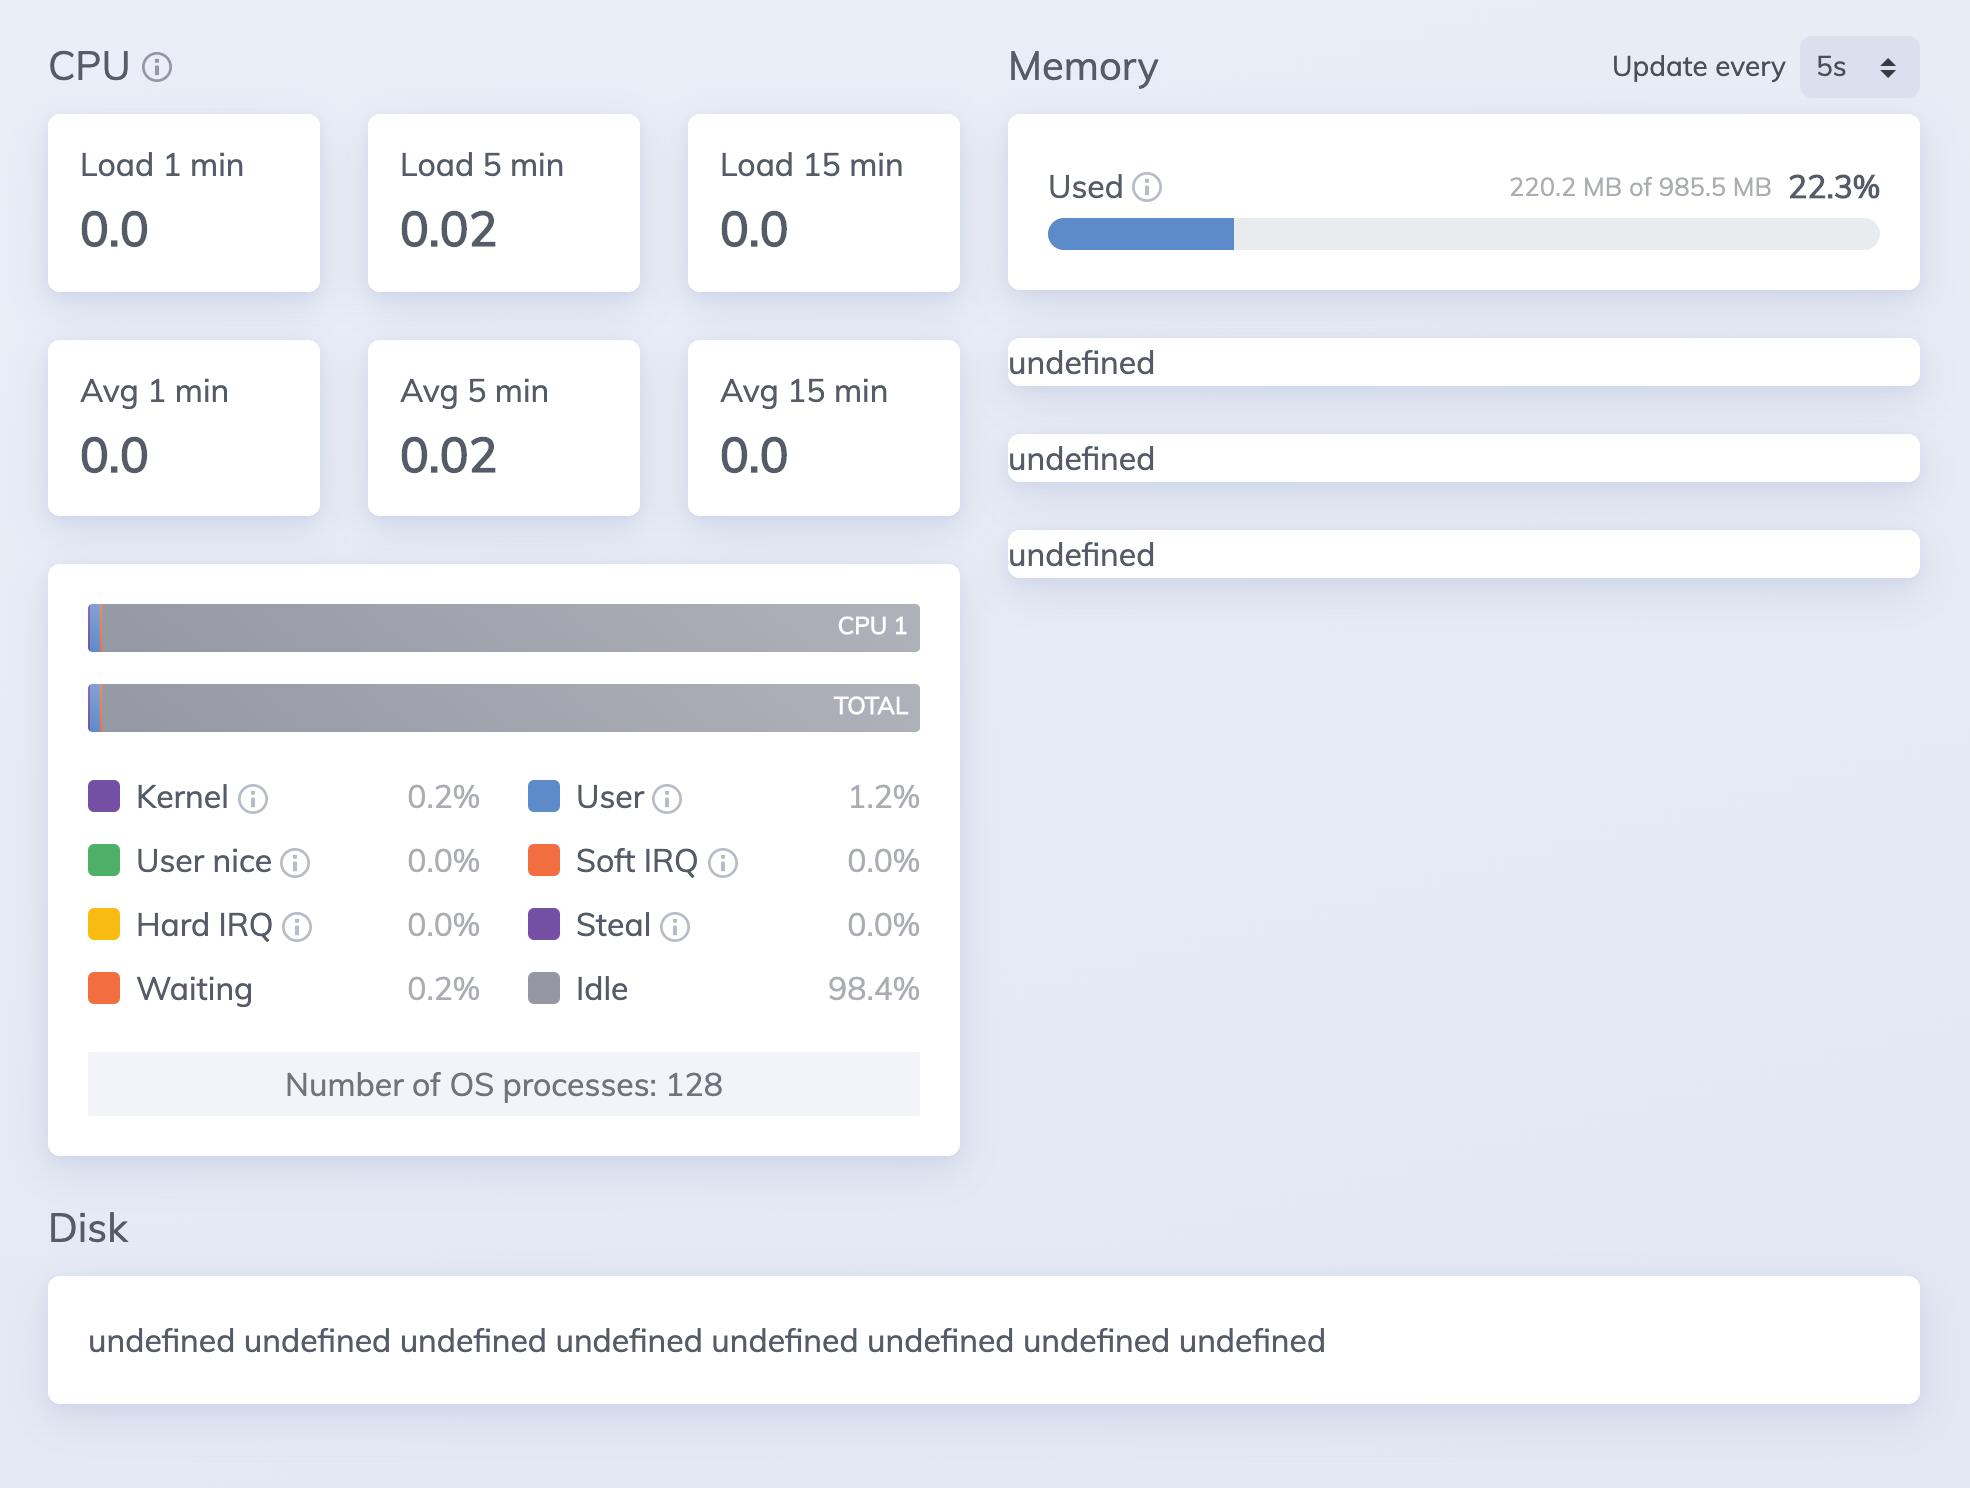This screenshot has height=1488, width=1970.
Task: Click the CPU section info icon
Action: pyautogui.click(x=155, y=69)
